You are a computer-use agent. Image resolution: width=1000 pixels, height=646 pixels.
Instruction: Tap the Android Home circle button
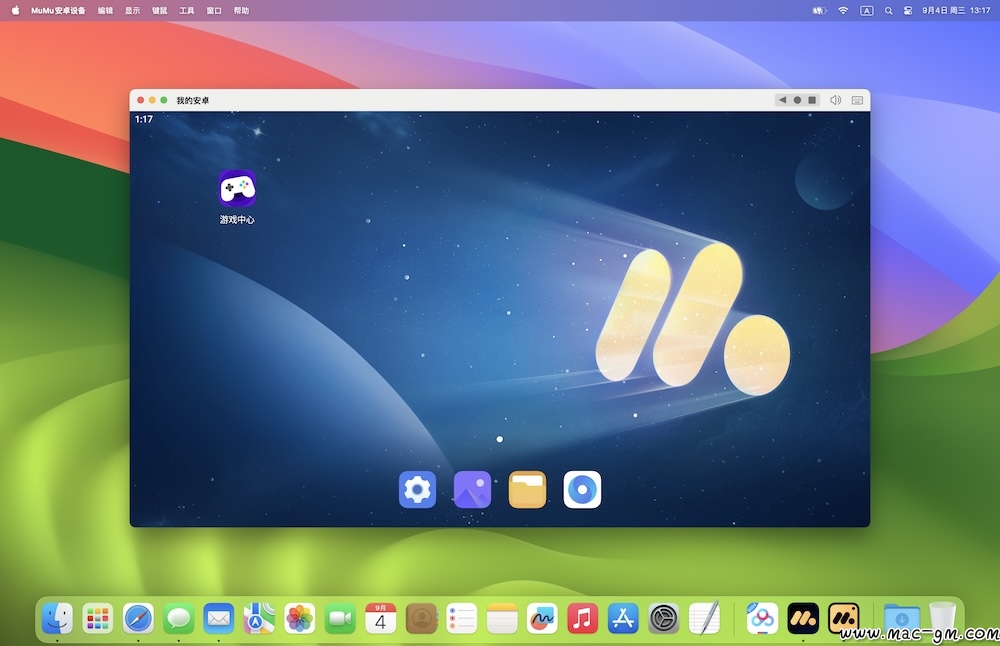pyautogui.click(x=797, y=100)
